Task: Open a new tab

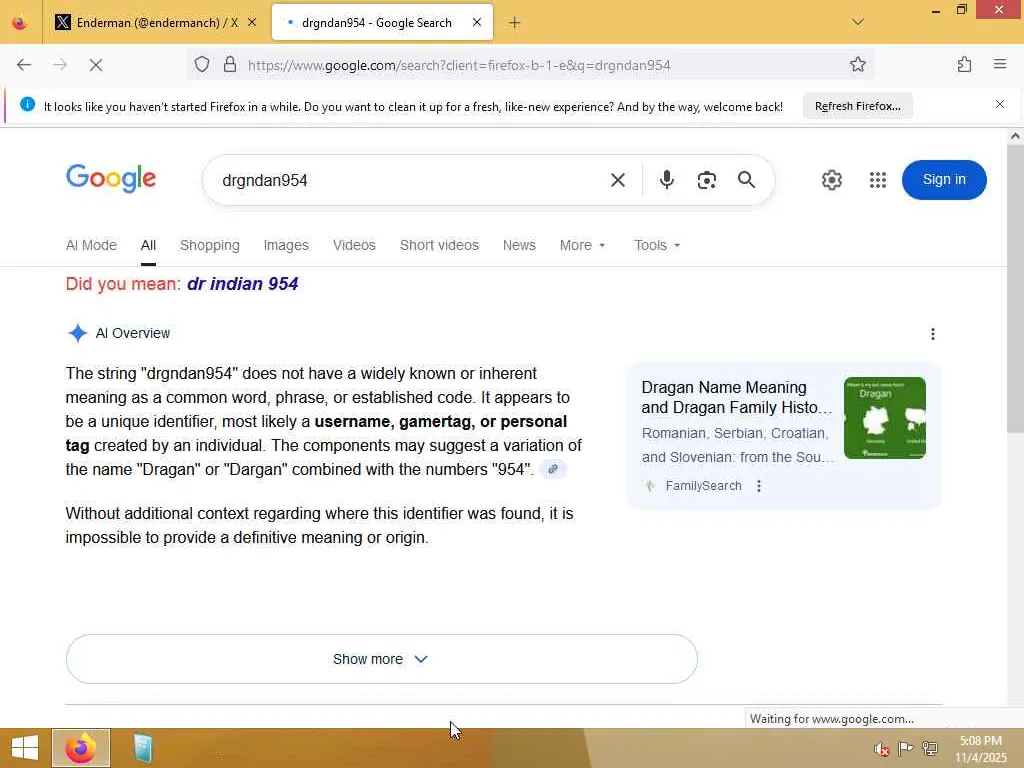Action: (x=515, y=23)
